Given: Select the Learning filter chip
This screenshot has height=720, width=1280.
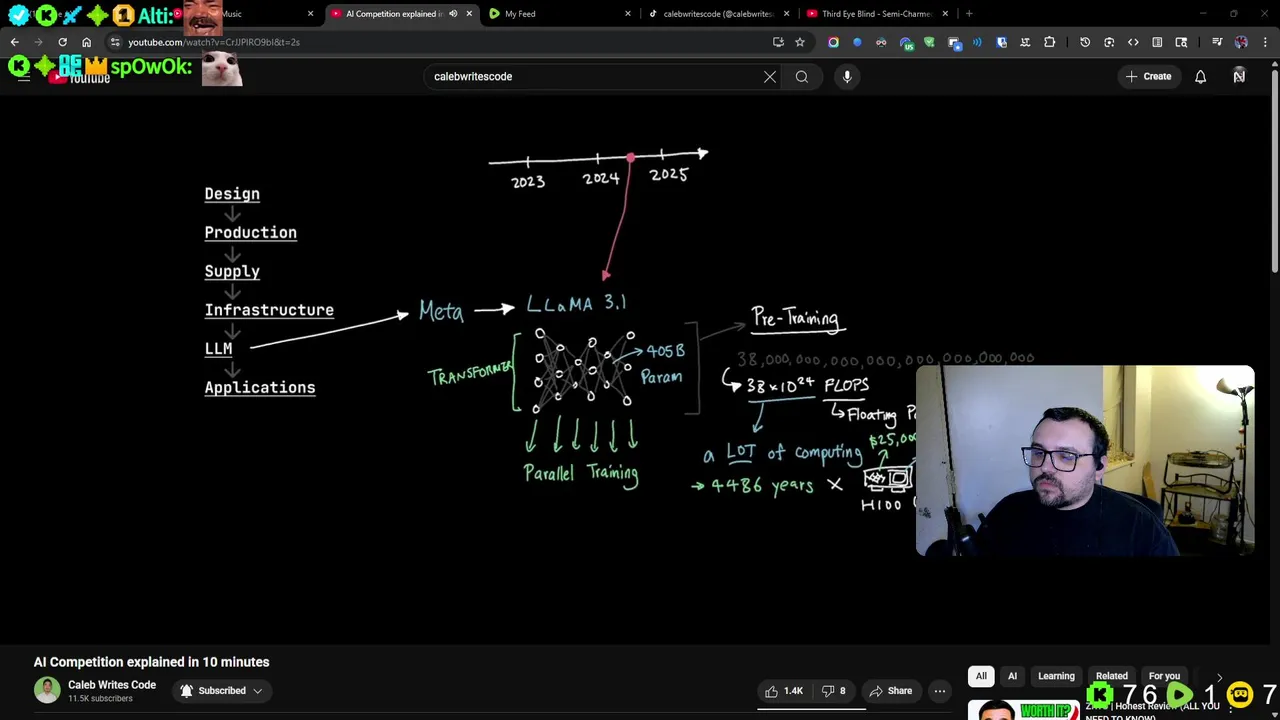Looking at the screenshot, I should click(x=1056, y=676).
